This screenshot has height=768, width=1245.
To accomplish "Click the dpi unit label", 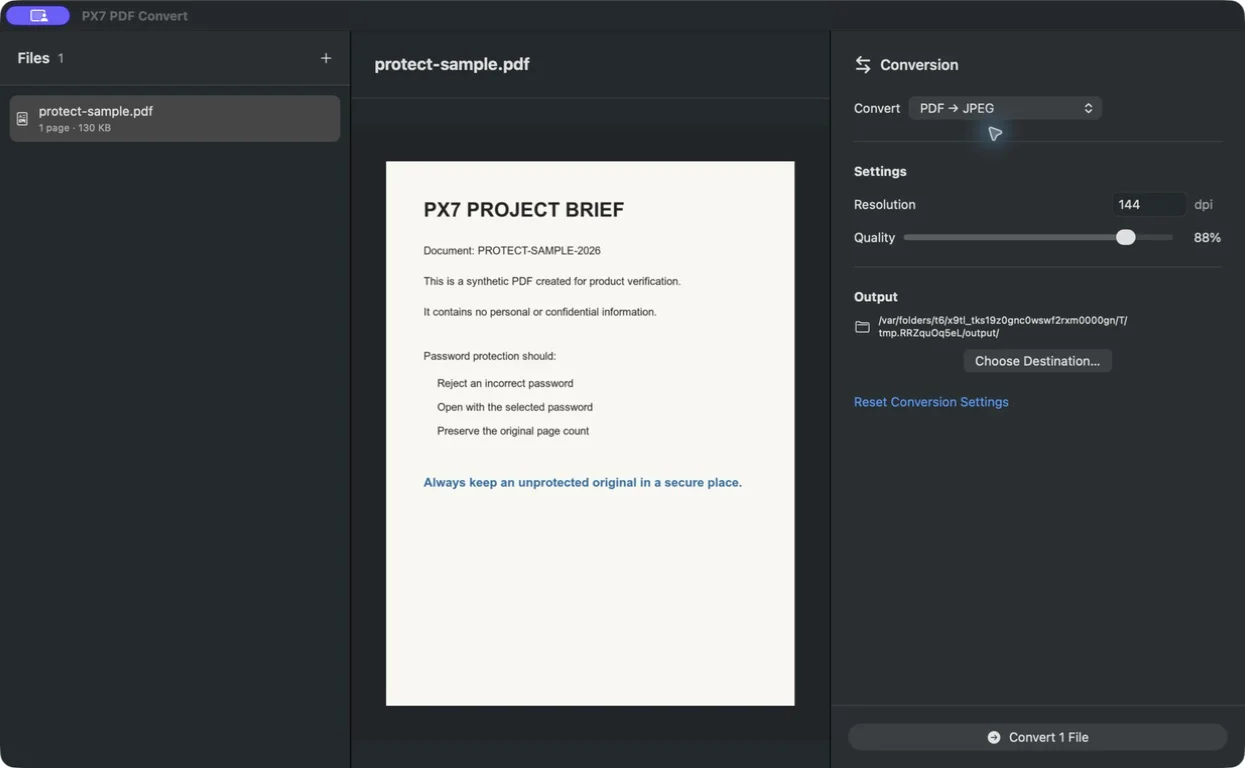I will click(1203, 204).
